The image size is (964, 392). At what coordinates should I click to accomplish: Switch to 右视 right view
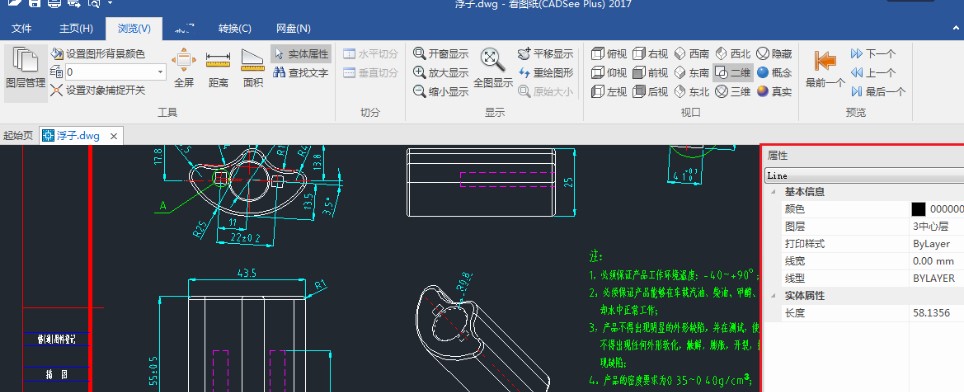pos(650,54)
